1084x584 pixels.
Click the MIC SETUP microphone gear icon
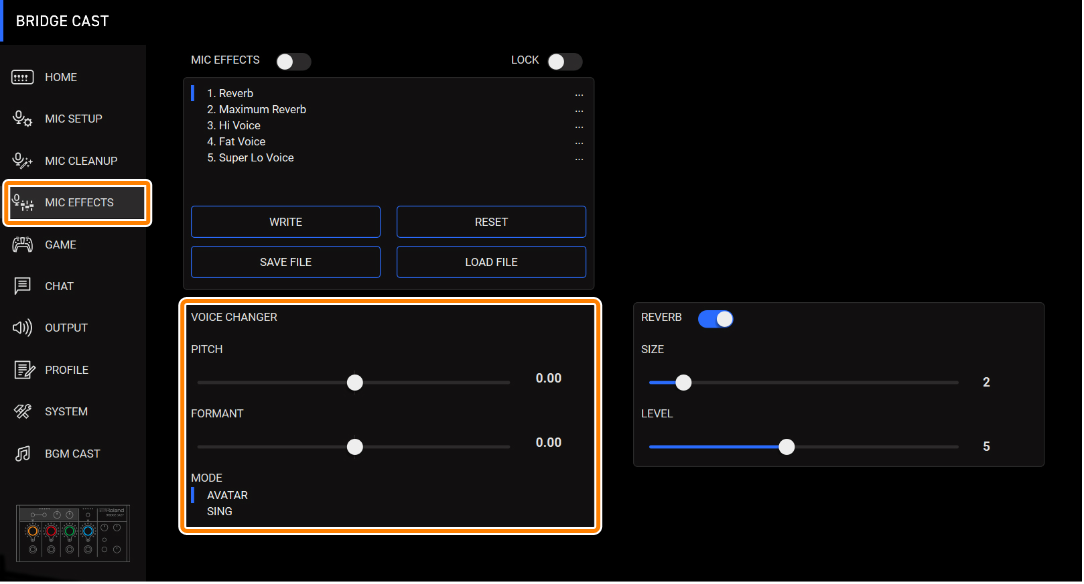22,119
